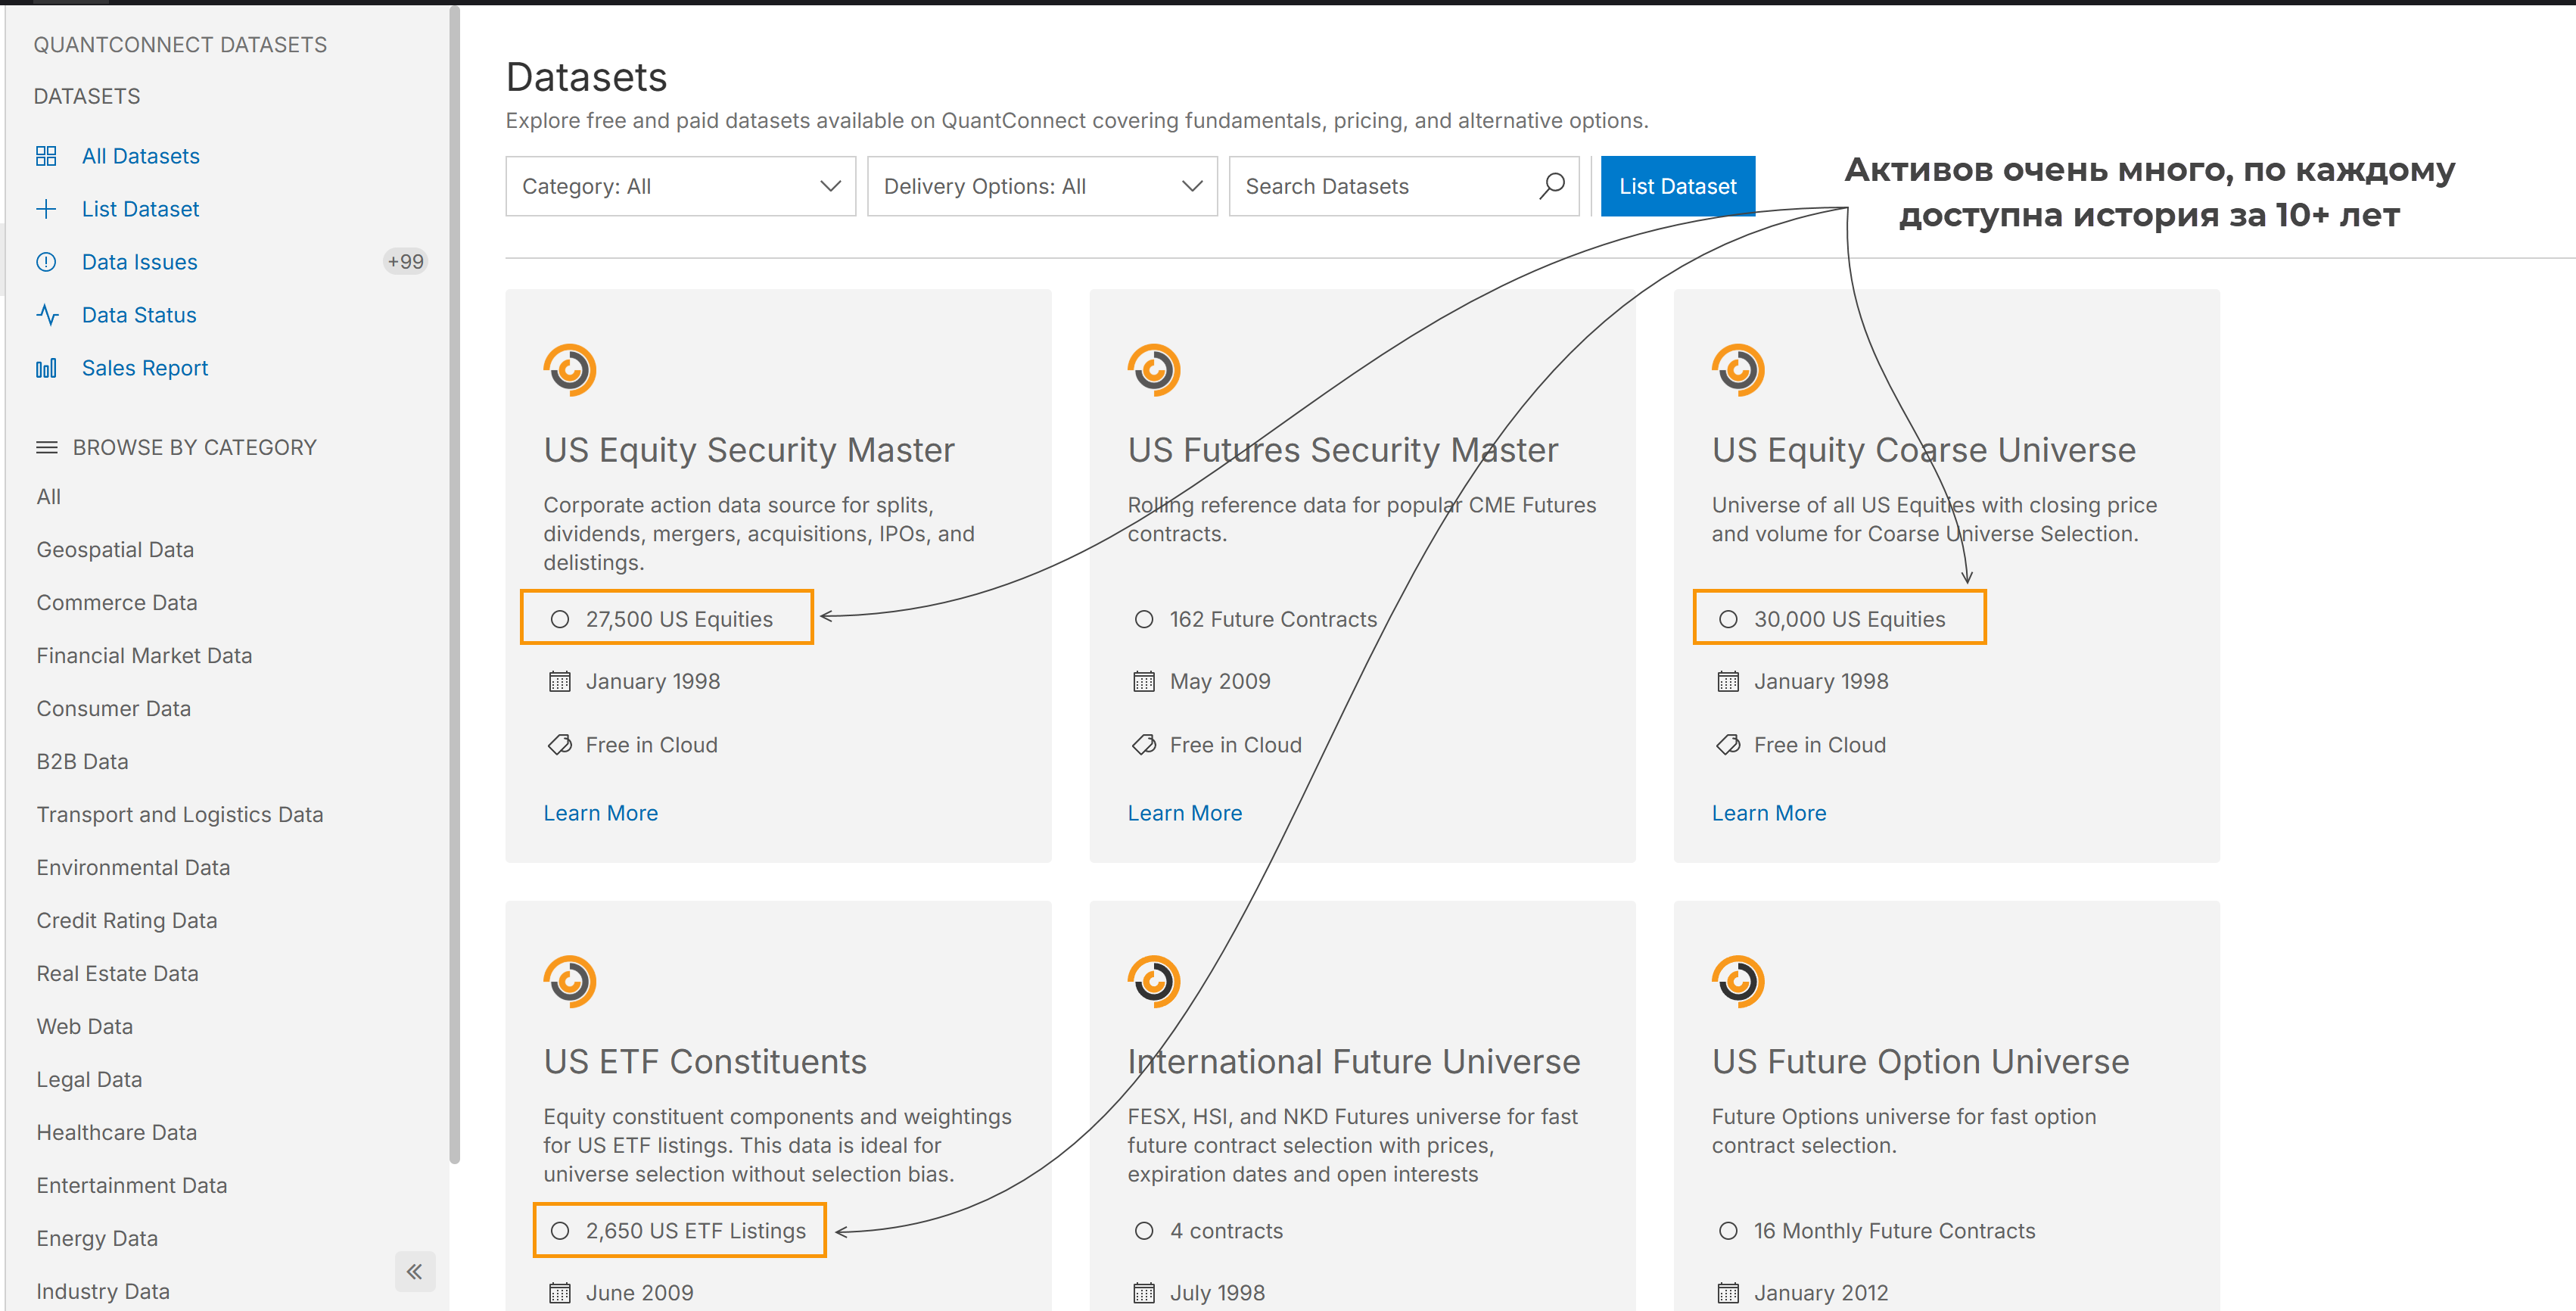Screen dimensions: 2576x1311
Task: Click the hamburger icon by Browse By Category
Action: pos(46,447)
